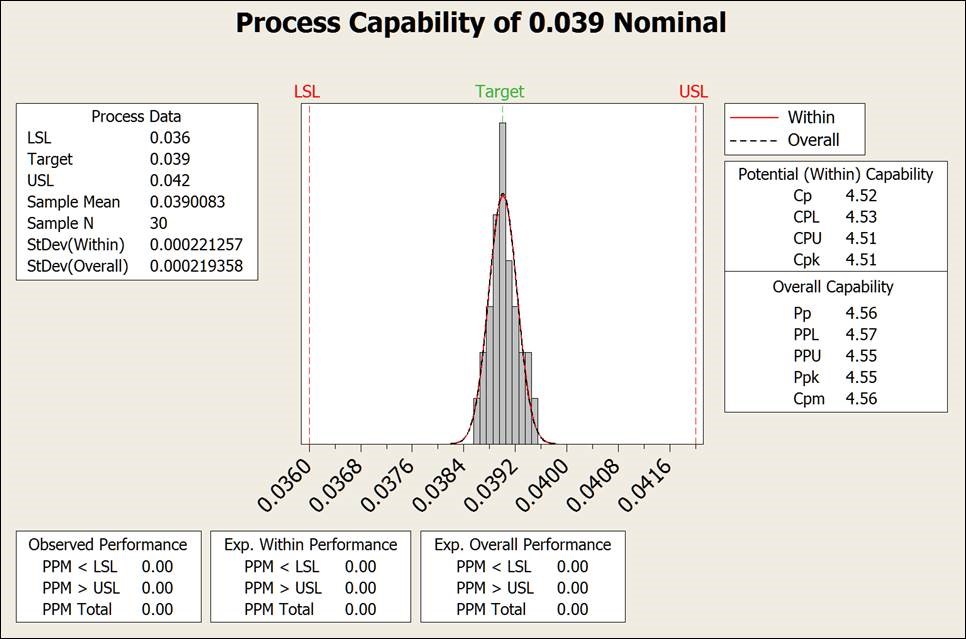Select the Cpm row label
The height and width of the screenshot is (639, 966).
click(x=809, y=399)
